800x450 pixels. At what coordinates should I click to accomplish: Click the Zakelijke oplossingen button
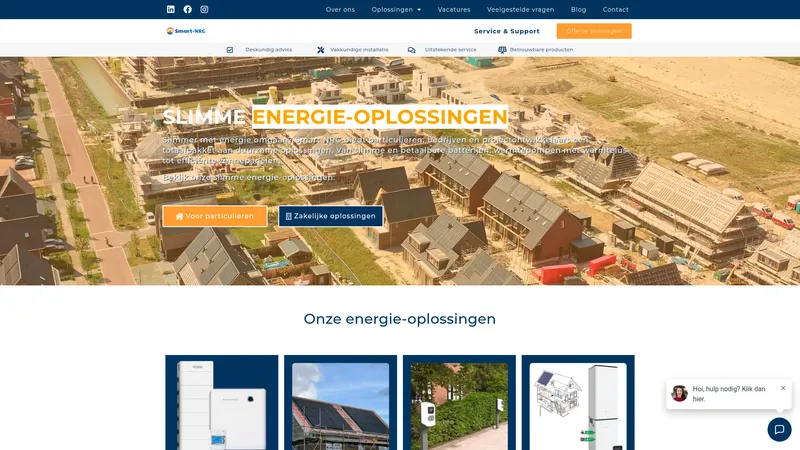[331, 216]
